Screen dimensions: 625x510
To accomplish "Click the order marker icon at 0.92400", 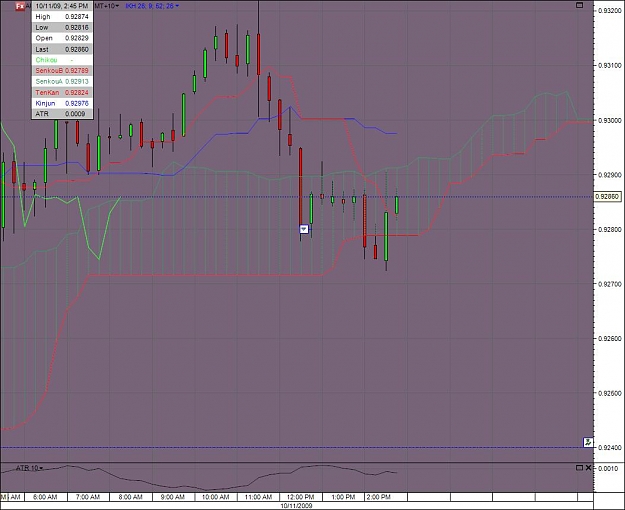I will point(588,442).
